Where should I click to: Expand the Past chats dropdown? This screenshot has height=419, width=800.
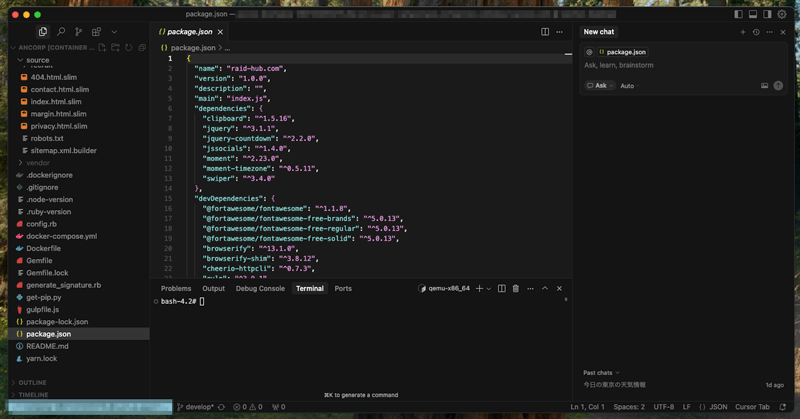601,373
